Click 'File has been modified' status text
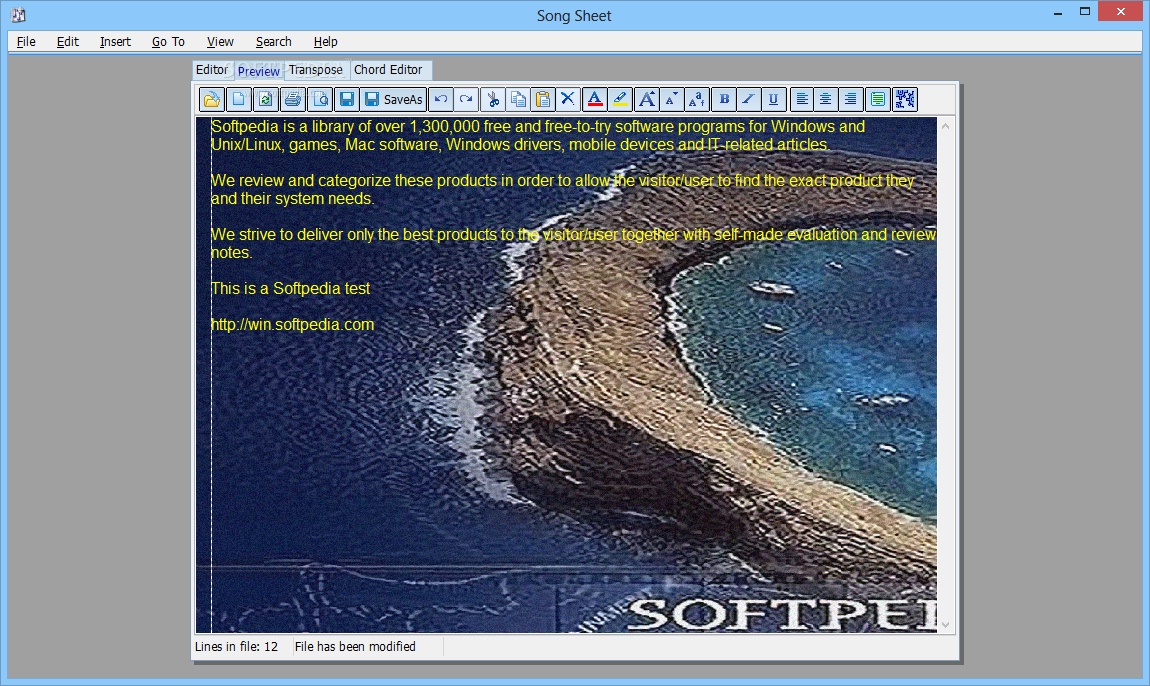The width and height of the screenshot is (1150, 686). 355,646
